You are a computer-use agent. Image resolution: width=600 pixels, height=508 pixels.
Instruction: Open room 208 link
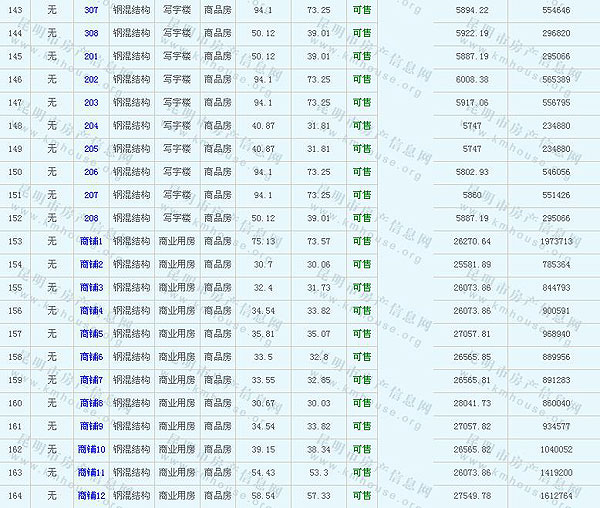[91, 218]
